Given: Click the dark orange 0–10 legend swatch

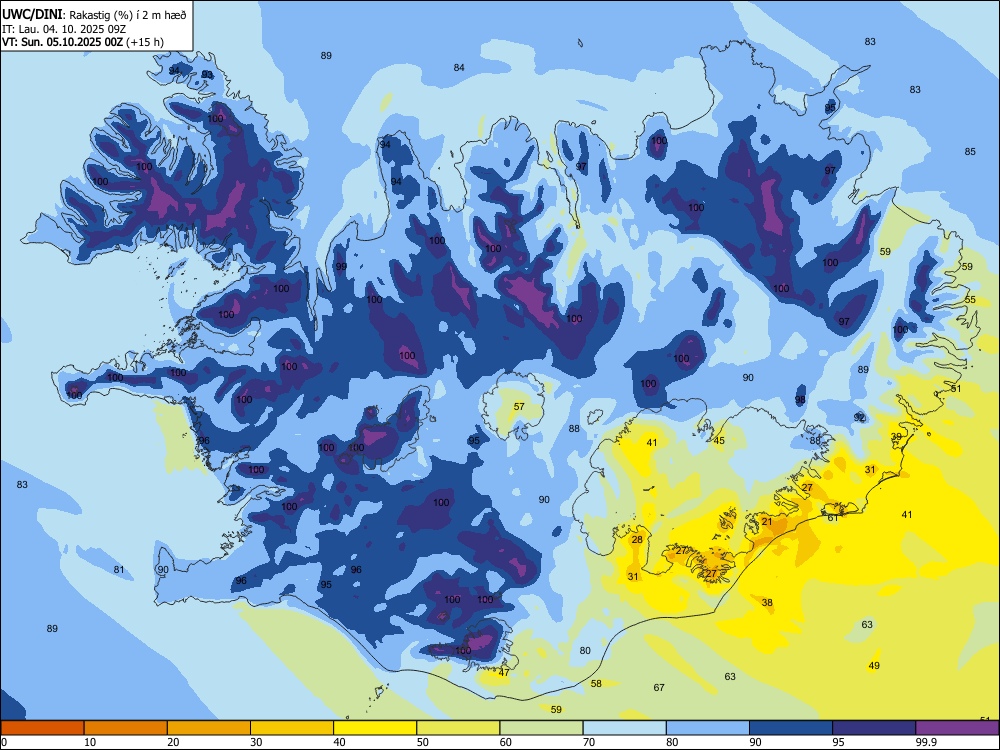Looking at the screenshot, I should [x=42, y=728].
